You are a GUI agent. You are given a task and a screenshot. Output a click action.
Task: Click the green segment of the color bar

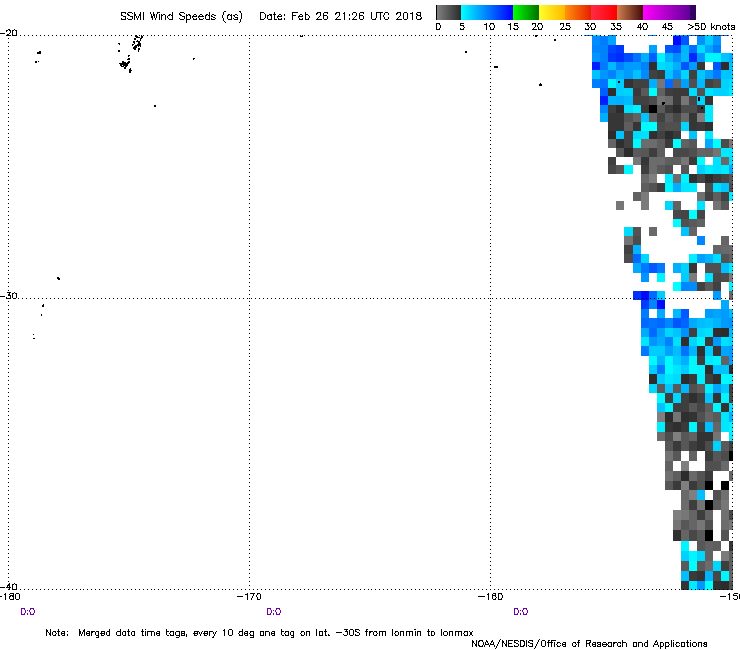pyautogui.click(x=527, y=12)
